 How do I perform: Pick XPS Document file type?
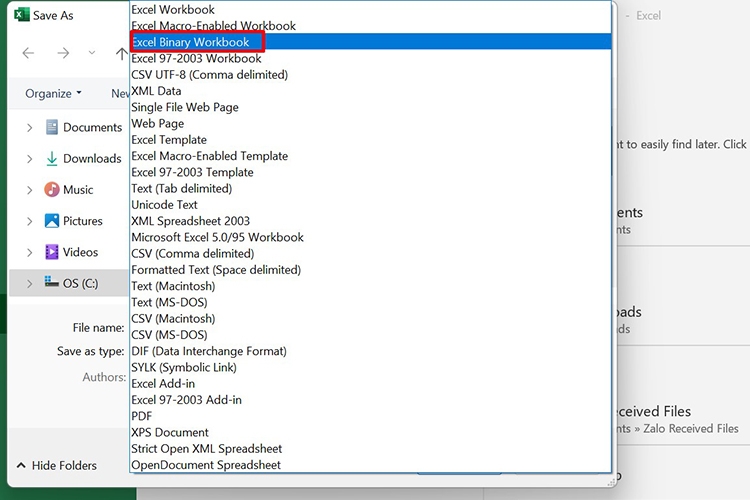(x=370, y=433)
